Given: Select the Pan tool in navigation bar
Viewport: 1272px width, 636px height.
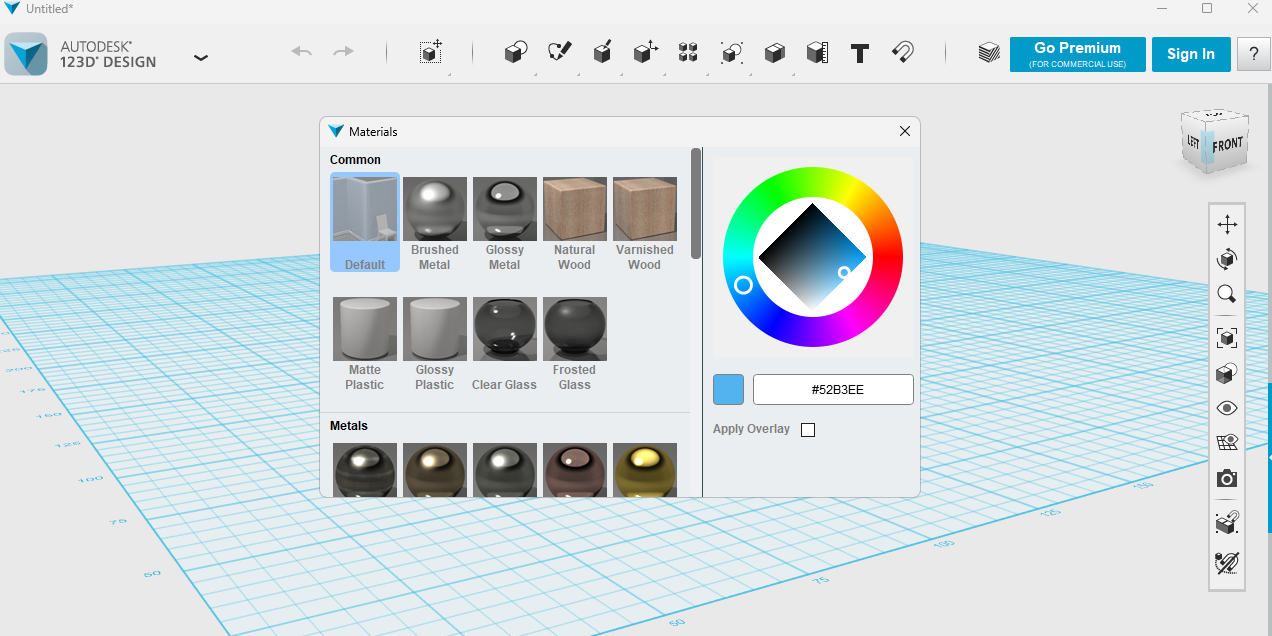Looking at the screenshot, I should tap(1227, 224).
